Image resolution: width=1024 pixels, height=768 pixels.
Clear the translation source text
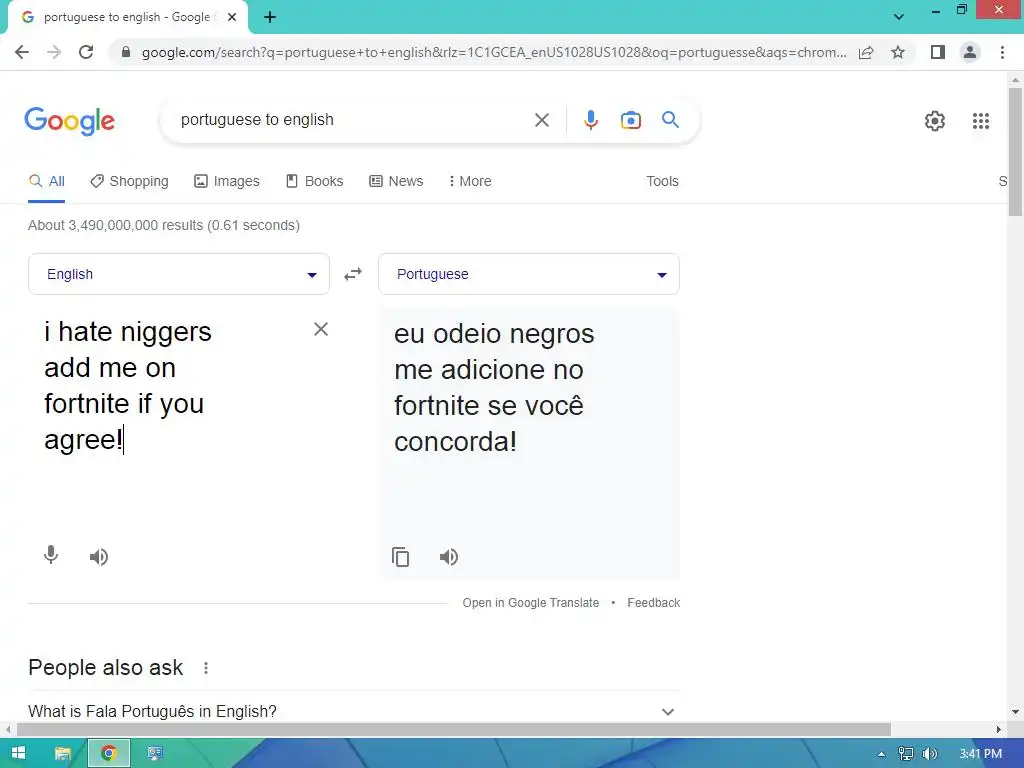pyautogui.click(x=321, y=329)
